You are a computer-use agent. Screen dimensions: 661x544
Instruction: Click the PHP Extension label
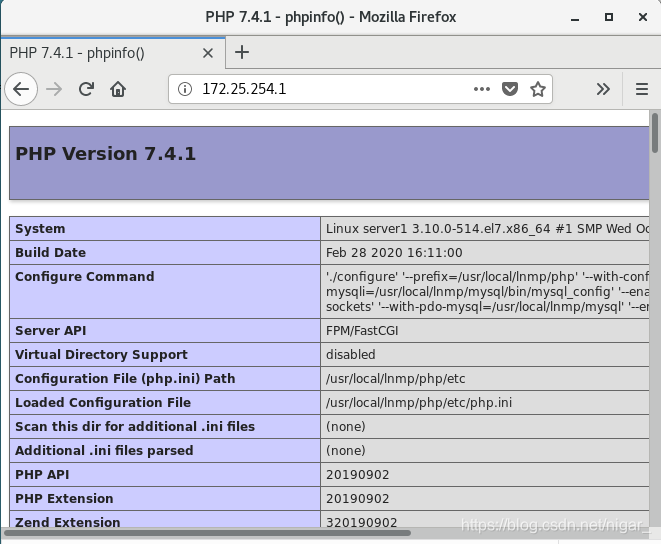pyautogui.click(x=64, y=499)
